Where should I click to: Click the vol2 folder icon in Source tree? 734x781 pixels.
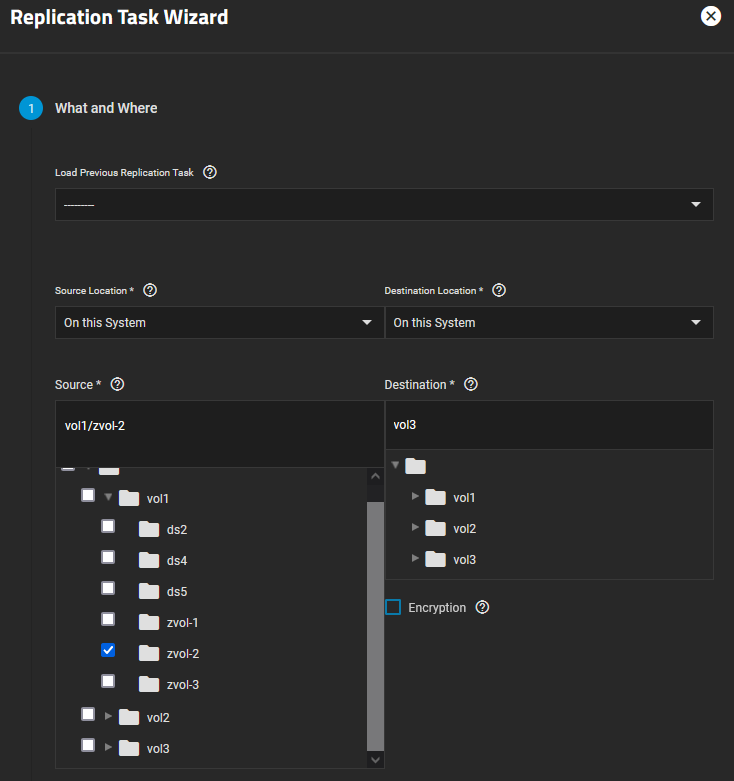tap(129, 717)
